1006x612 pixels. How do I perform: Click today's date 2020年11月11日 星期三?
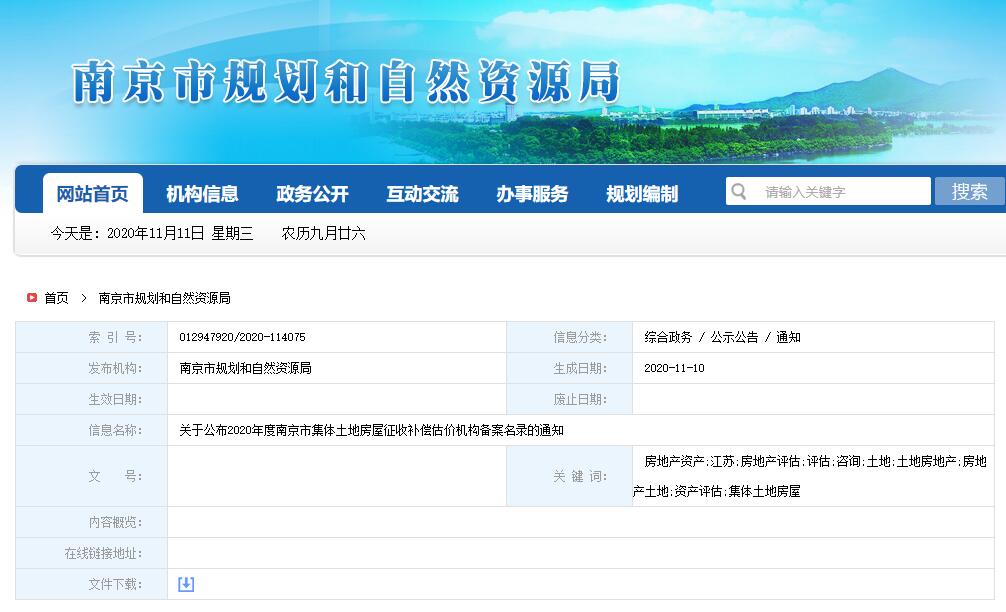pyautogui.click(x=152, y=233)
